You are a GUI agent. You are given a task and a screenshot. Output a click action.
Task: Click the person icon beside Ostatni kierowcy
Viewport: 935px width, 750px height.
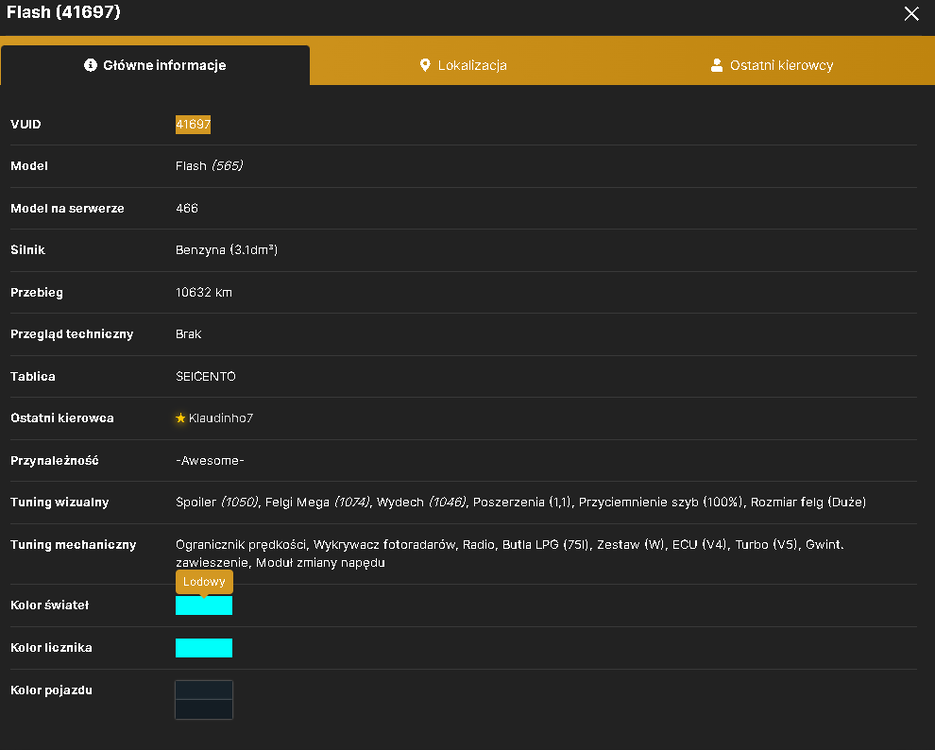pyautogui.click(x=717, y=65)
